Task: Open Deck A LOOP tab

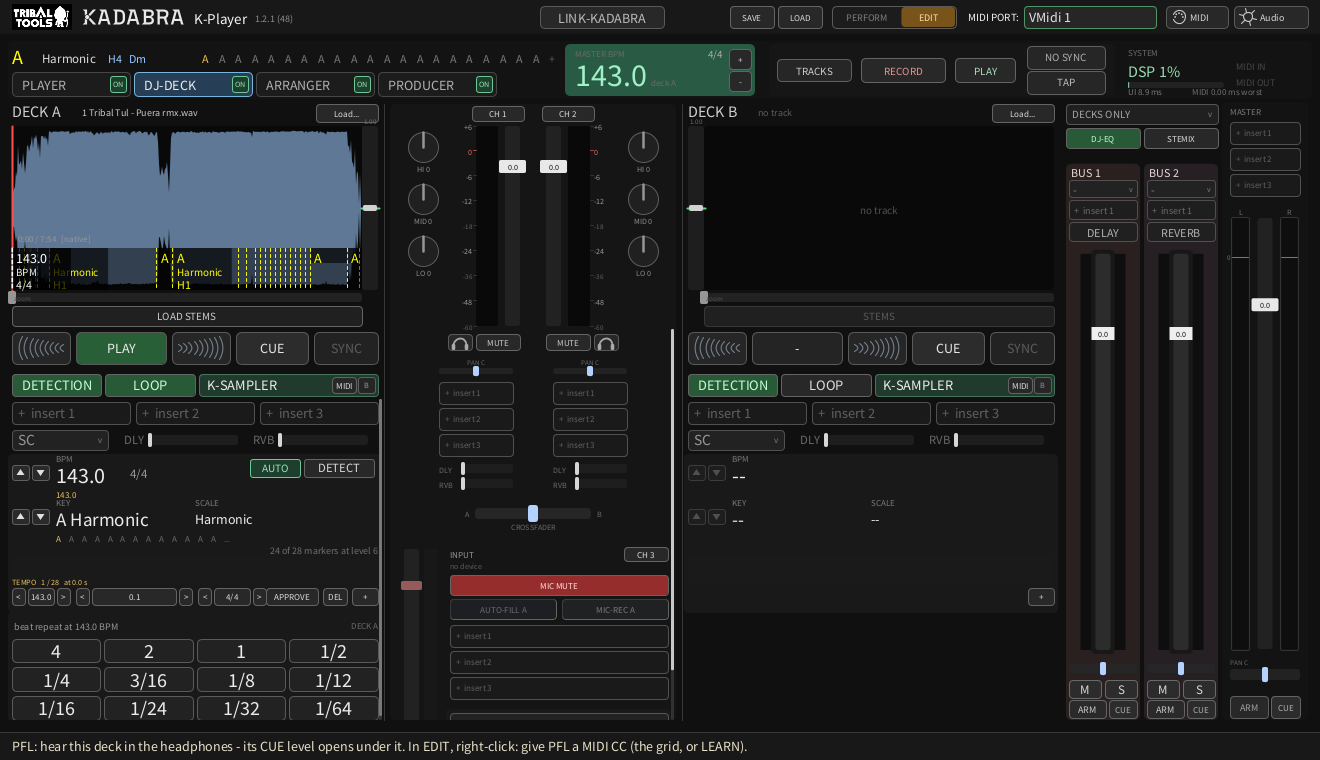Action: 150,385
